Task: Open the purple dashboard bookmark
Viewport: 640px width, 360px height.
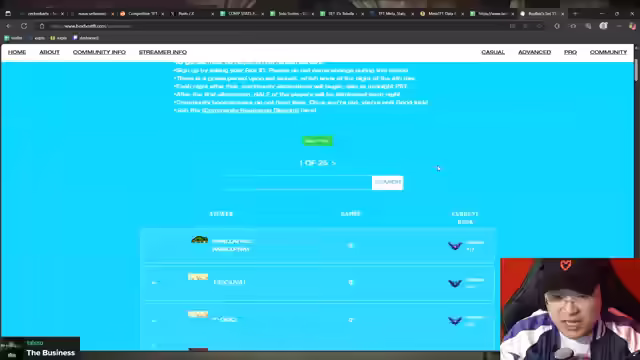Action: pos(86,38)
